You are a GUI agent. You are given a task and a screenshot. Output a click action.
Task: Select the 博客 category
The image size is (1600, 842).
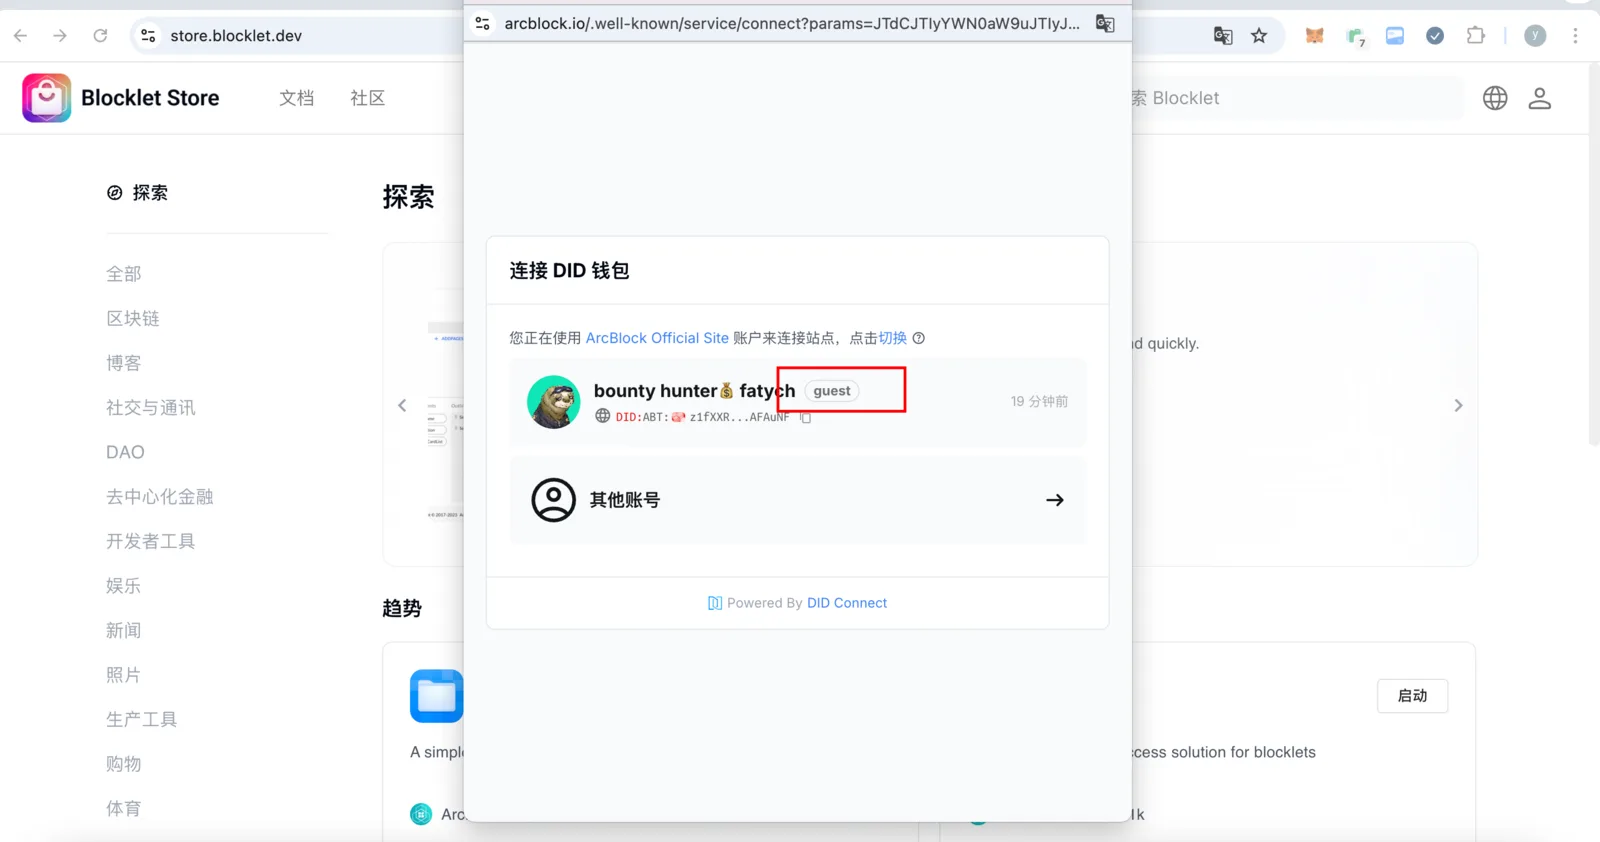(124, 363)
